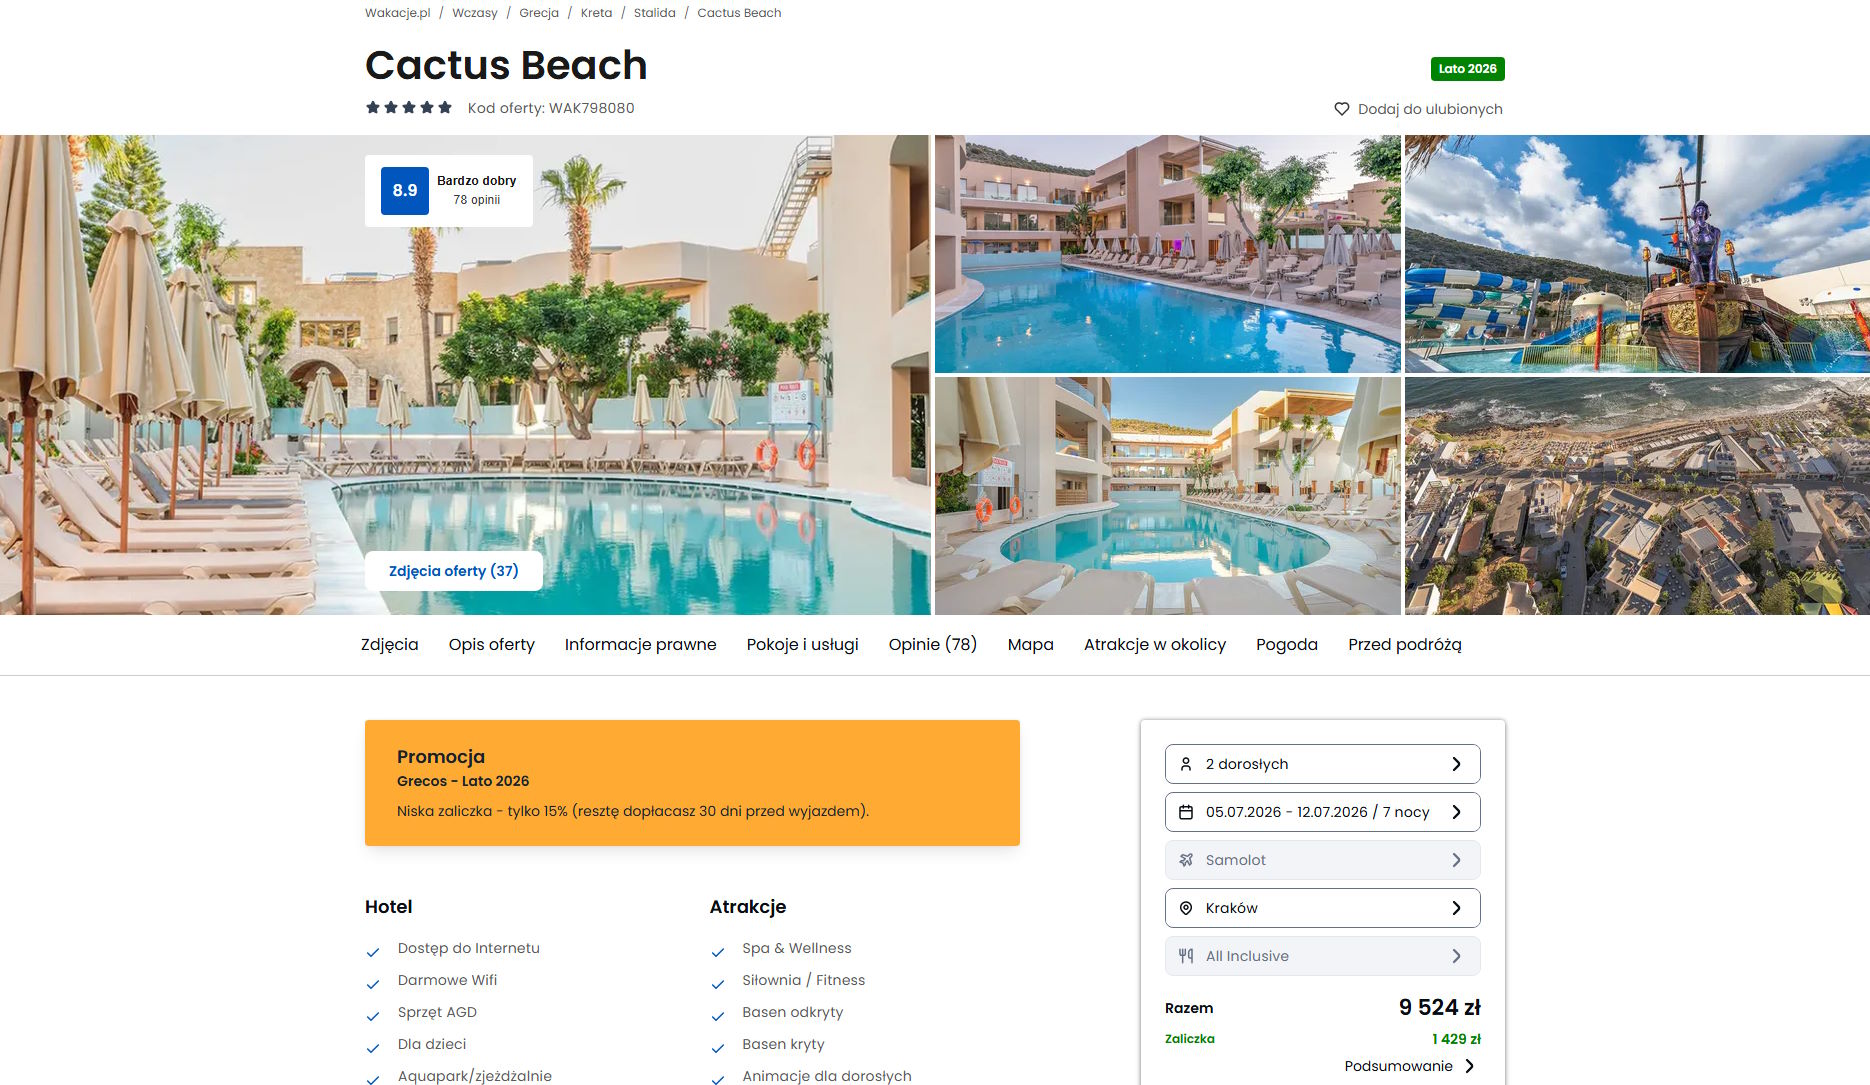This screenshot has width=1870, height=1085.
Task: Click the heart icon to add to favorites
Action: coord(1341,109)
